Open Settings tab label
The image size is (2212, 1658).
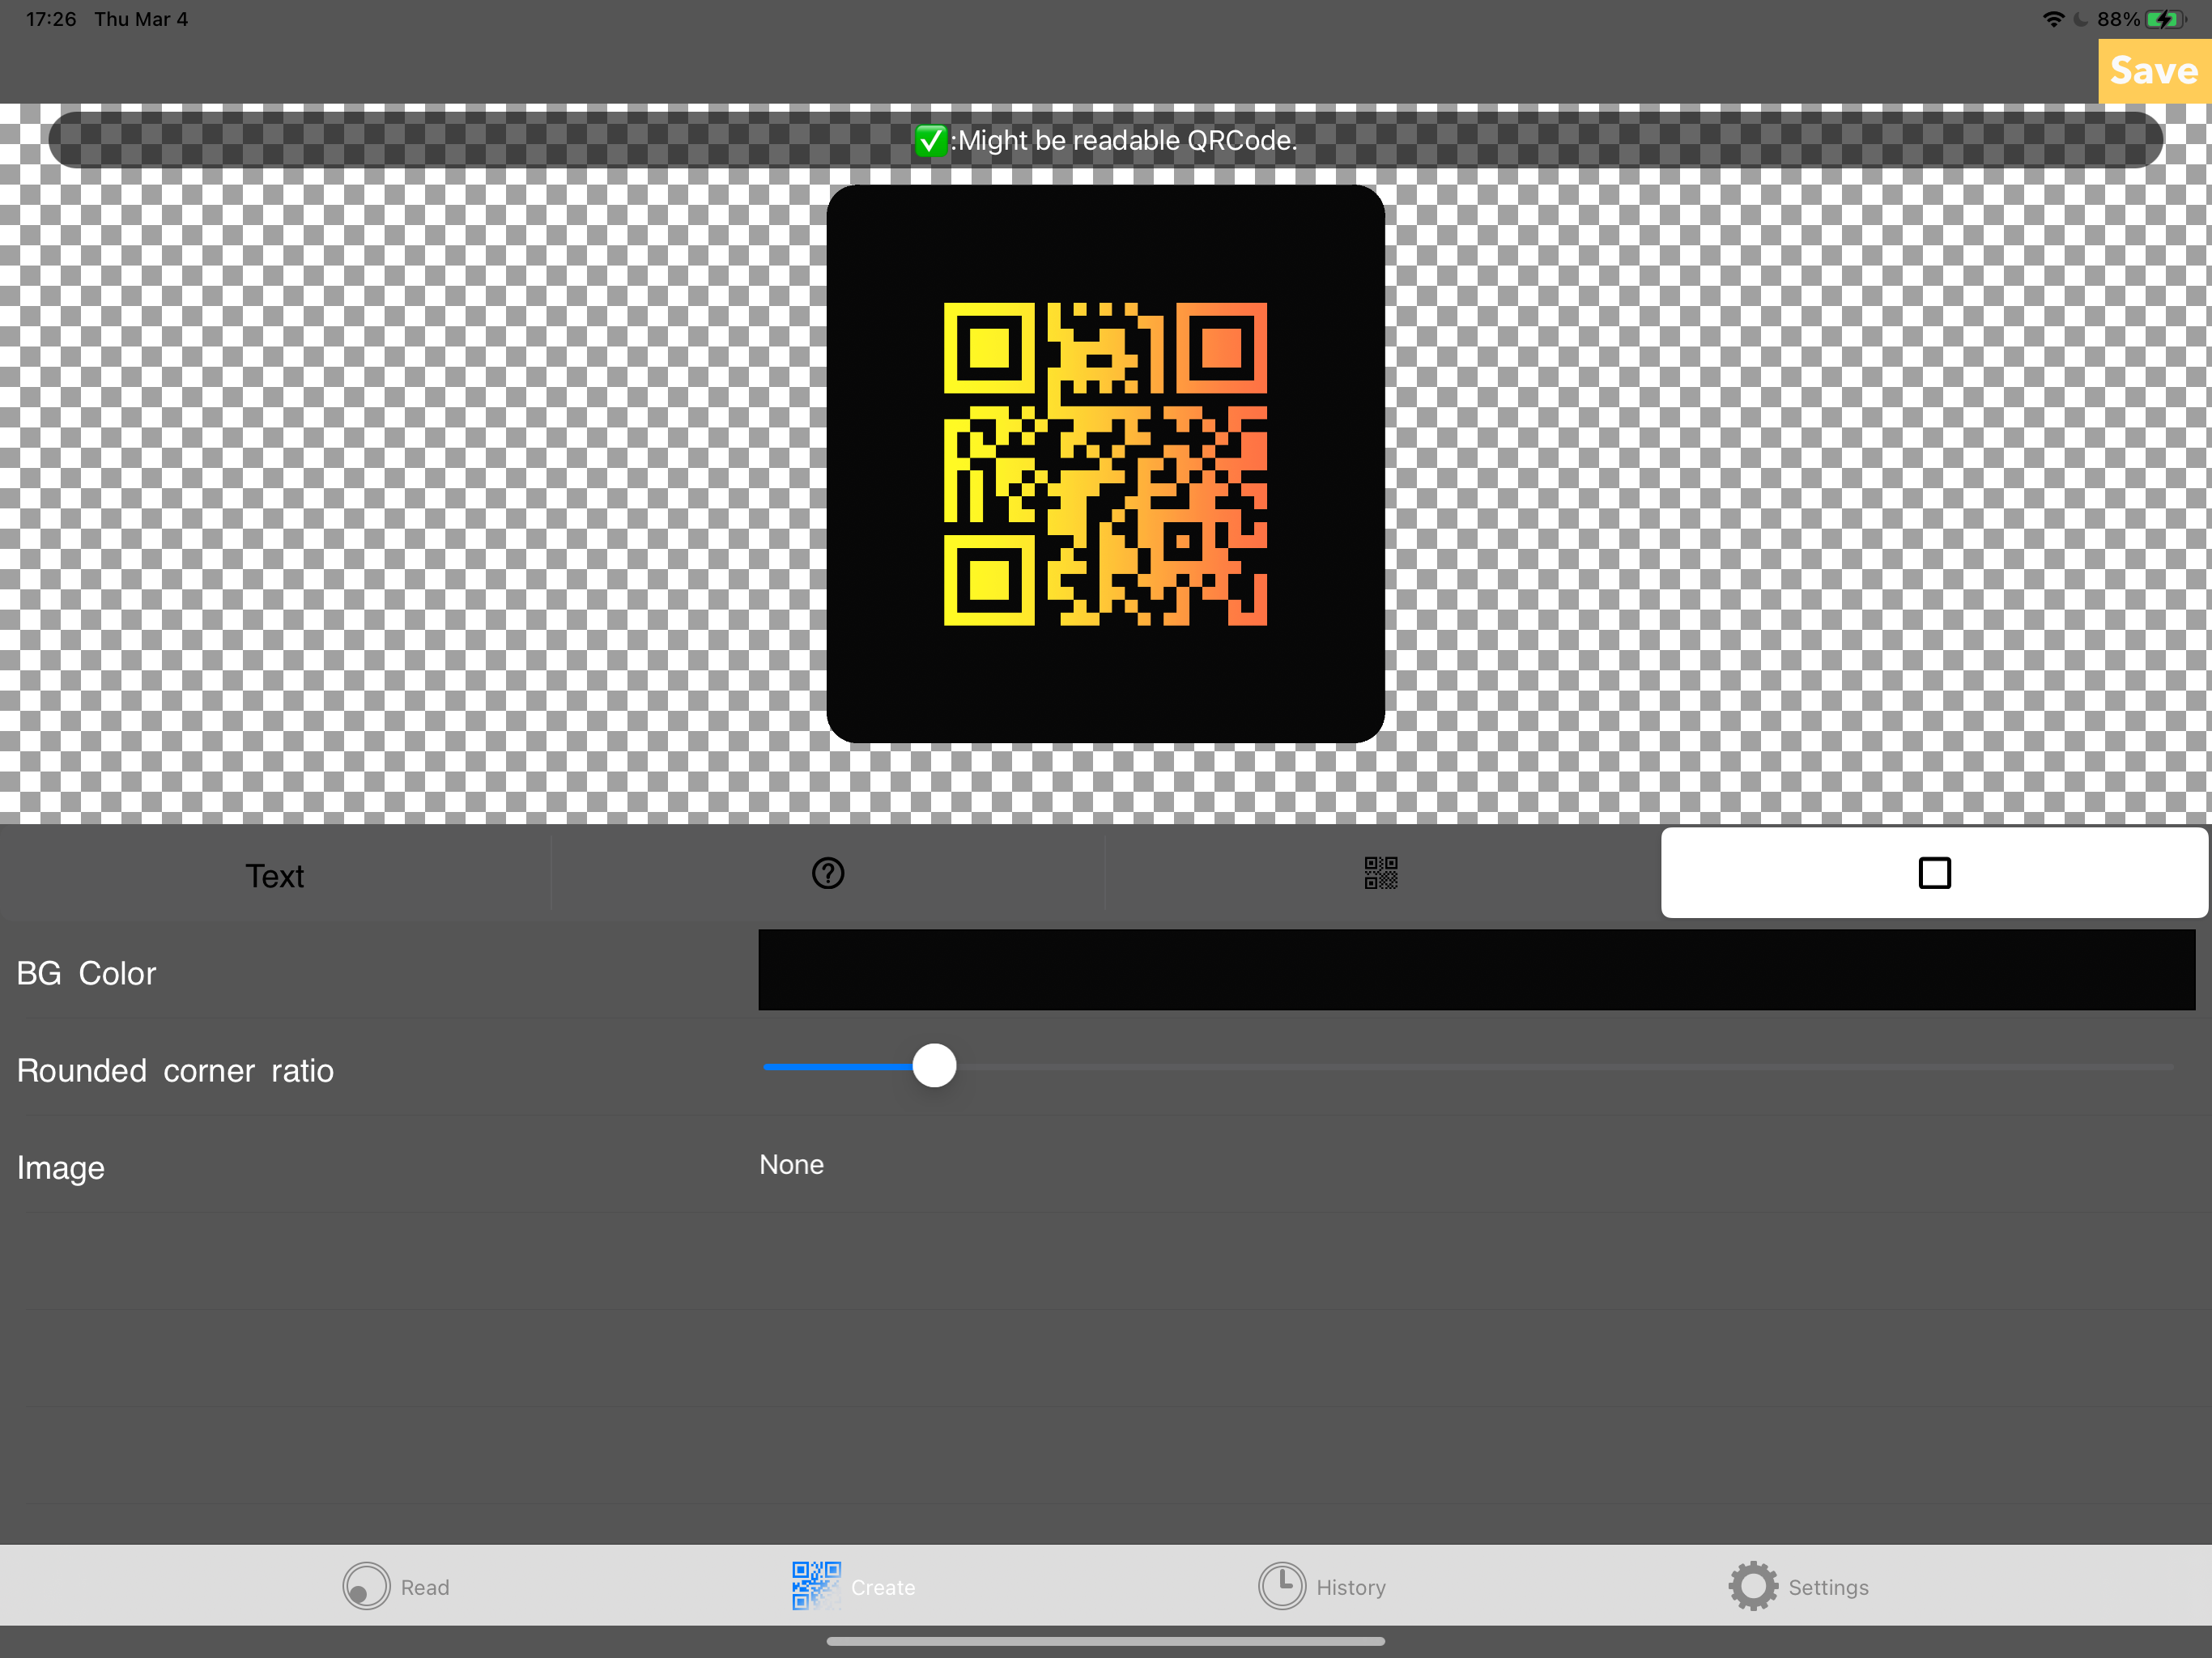(1828, 1588)
